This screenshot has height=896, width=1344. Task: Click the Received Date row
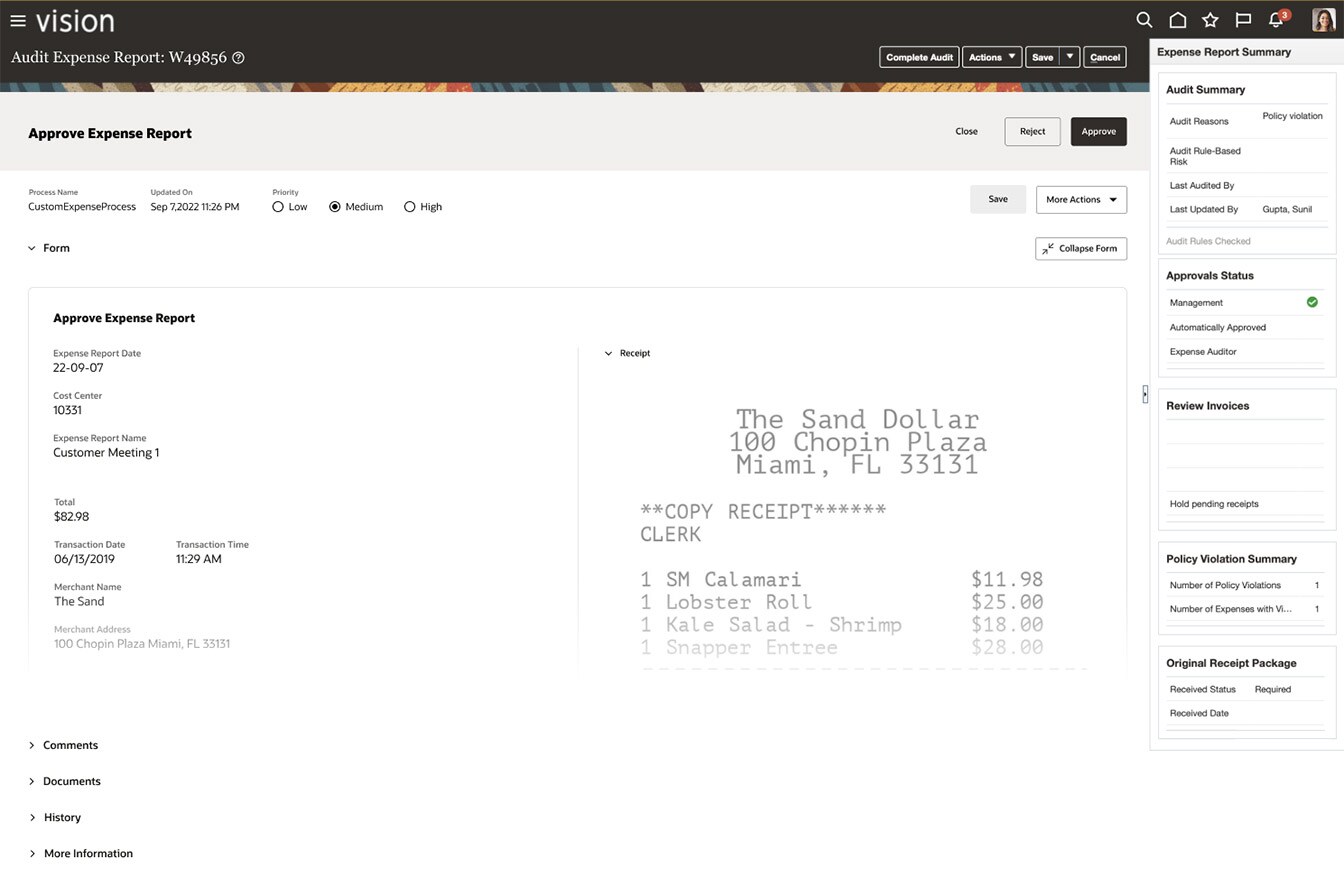pyautogui.click(x=1246, y=713)
